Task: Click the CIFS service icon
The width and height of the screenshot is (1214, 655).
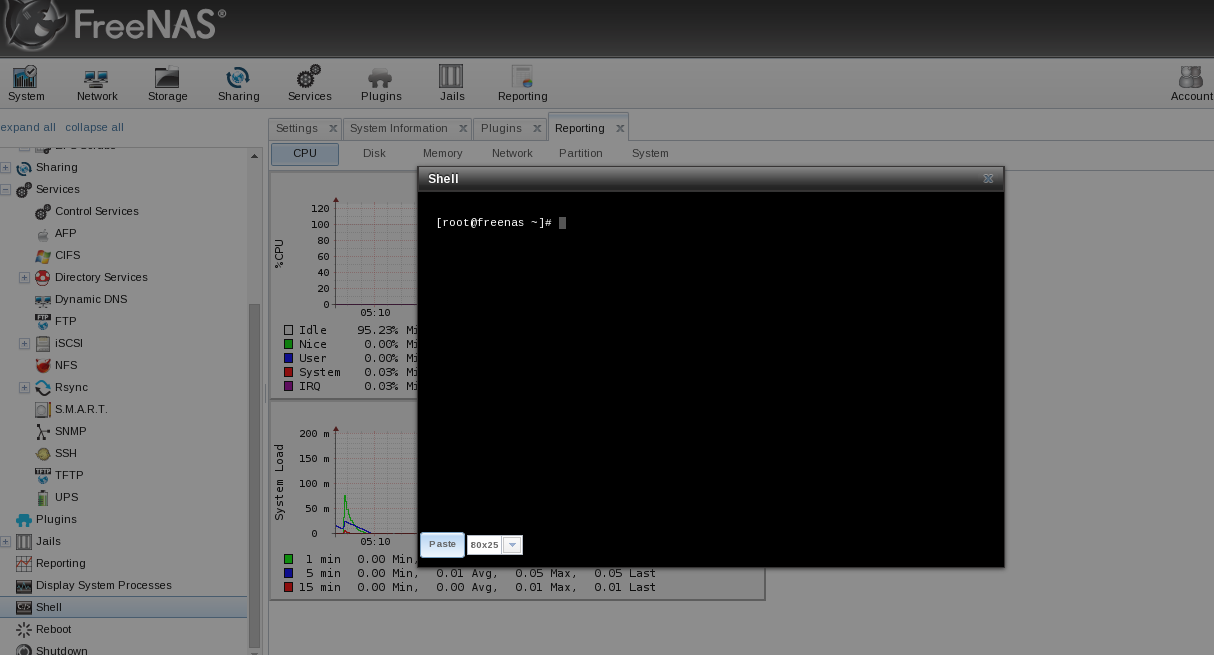Action: pyautogui.click(x=43, y=255)
